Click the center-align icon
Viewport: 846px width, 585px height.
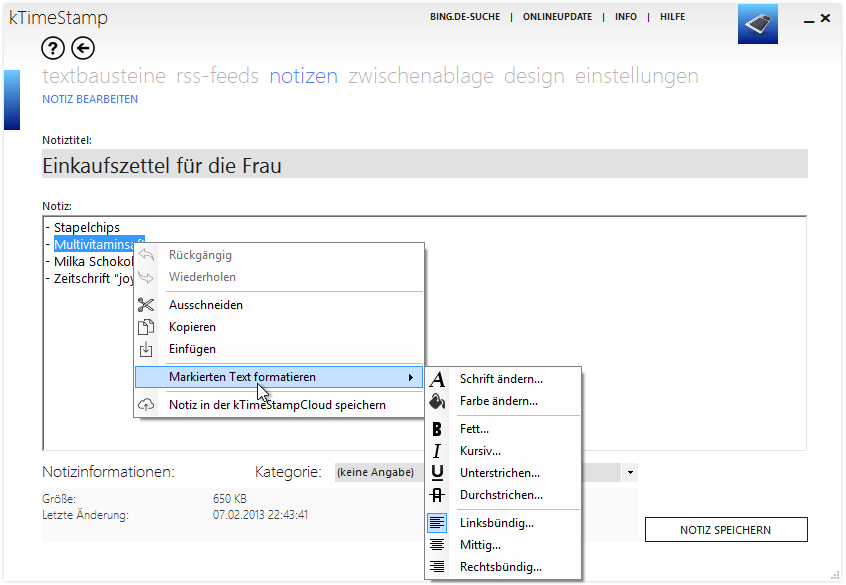pyautogui.click(x=437, y=545)
